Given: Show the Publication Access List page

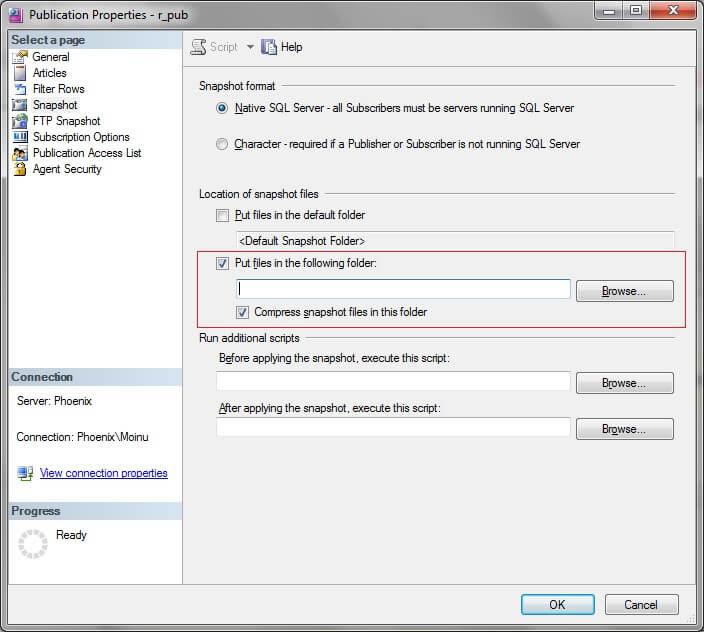Looking at the screenshot, I should click(x=87, y=153).
